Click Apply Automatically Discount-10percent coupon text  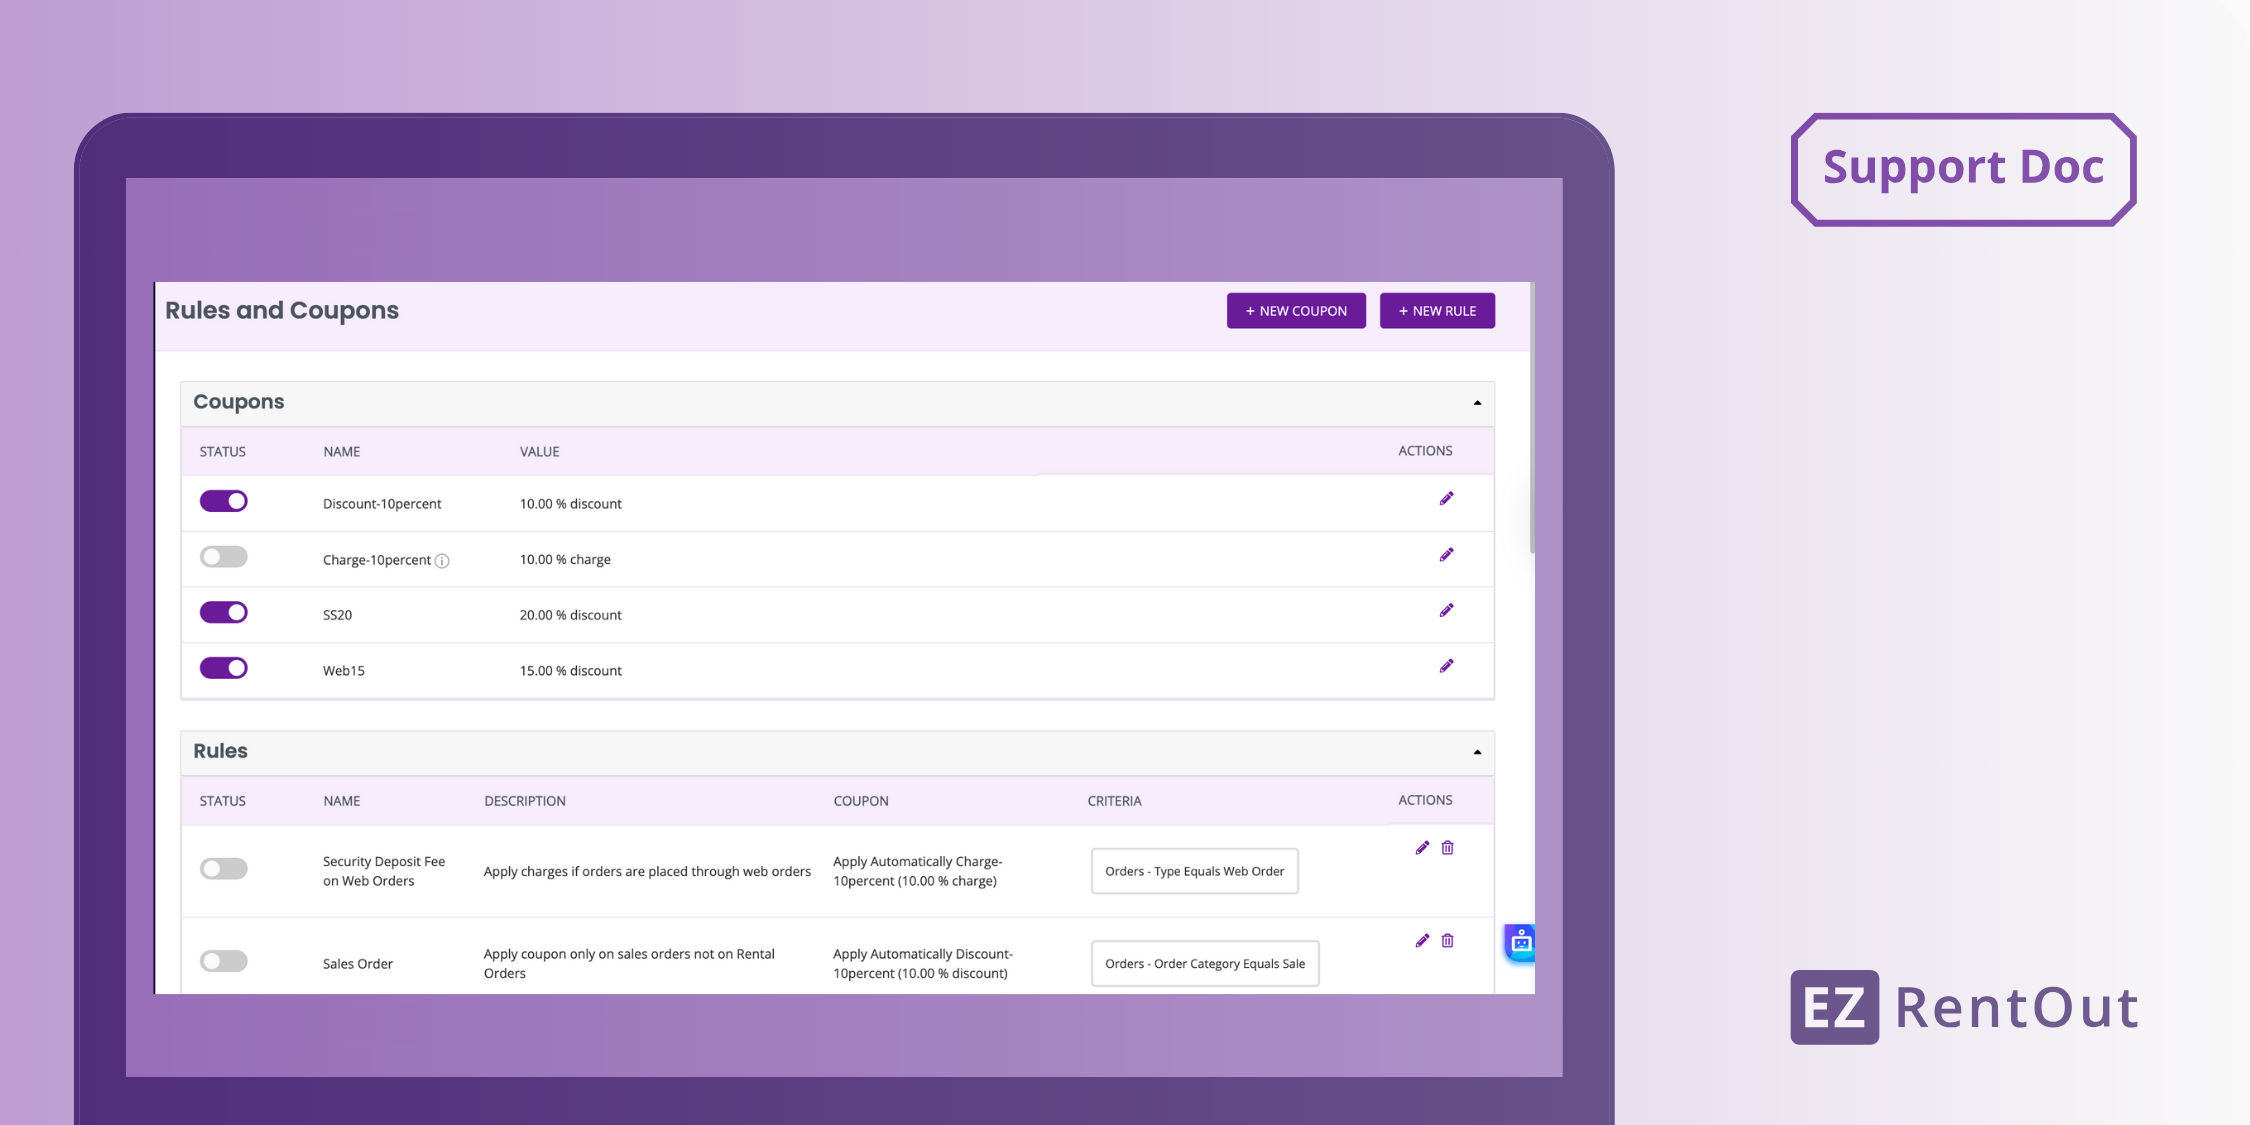pyautogui.click(x=923, y=964)
